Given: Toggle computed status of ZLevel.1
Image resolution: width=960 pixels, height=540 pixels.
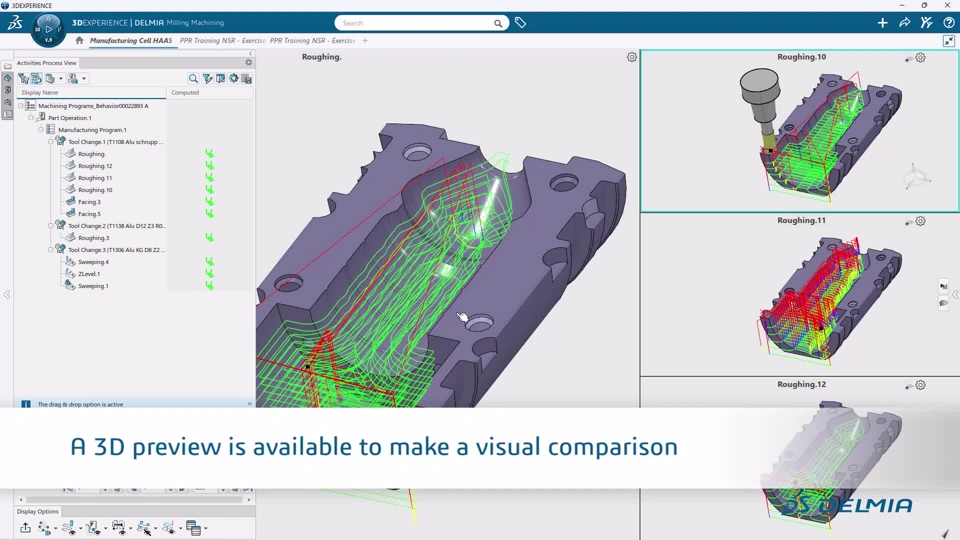Looking at the screenshot, I should point(209,274).
